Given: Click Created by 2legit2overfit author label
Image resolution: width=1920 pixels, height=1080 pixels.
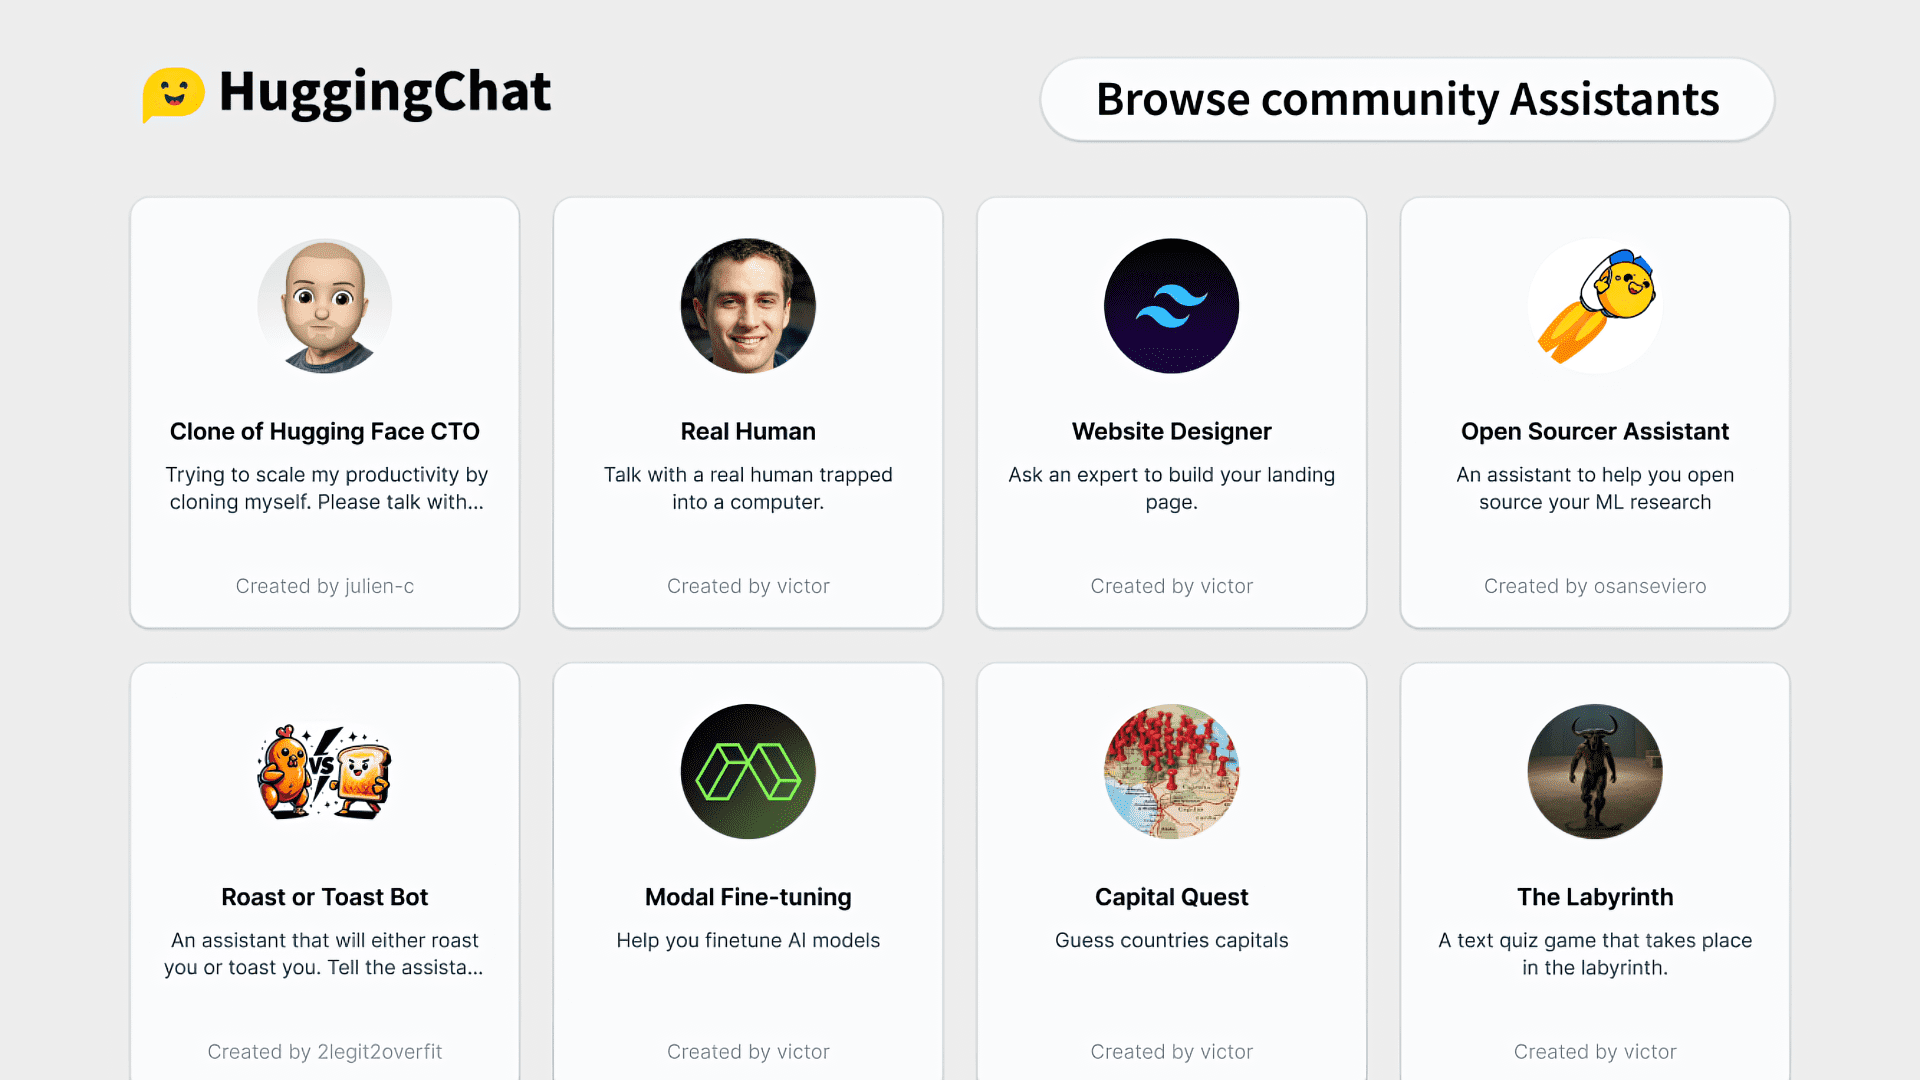Looking at the screenshot, I should 324,1052.
